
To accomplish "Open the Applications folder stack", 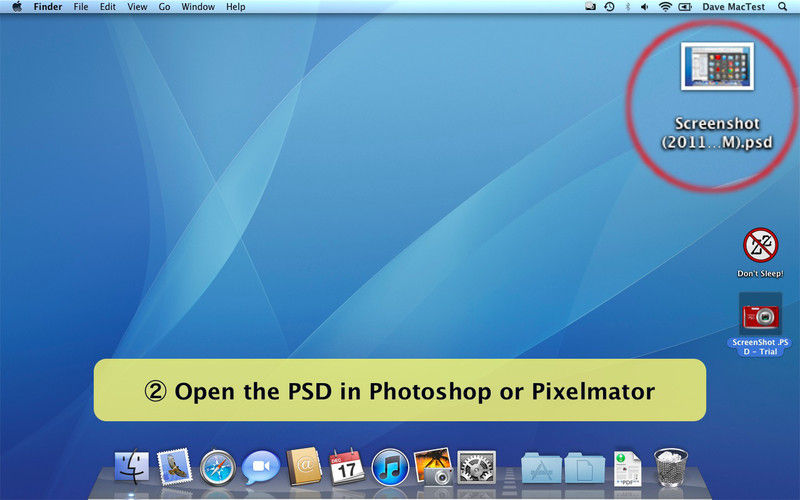I will (541, 467).
